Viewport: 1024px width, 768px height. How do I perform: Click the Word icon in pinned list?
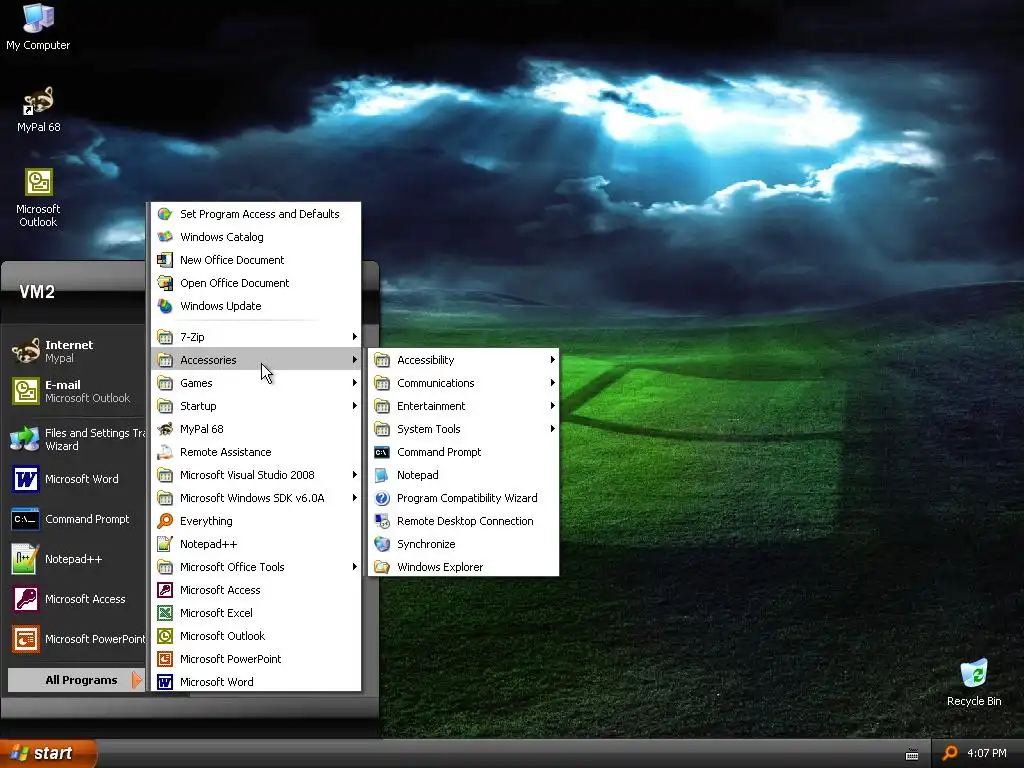coord(25,479)
